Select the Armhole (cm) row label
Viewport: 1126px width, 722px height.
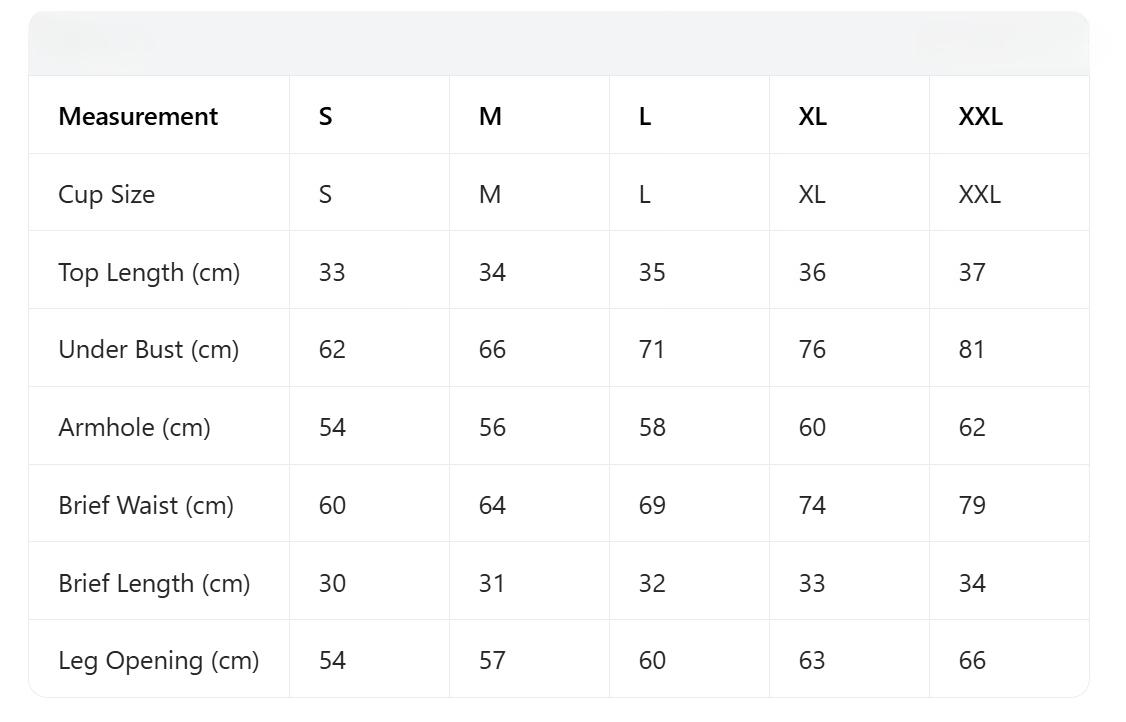pyautogui.click(x=134, y=427)
